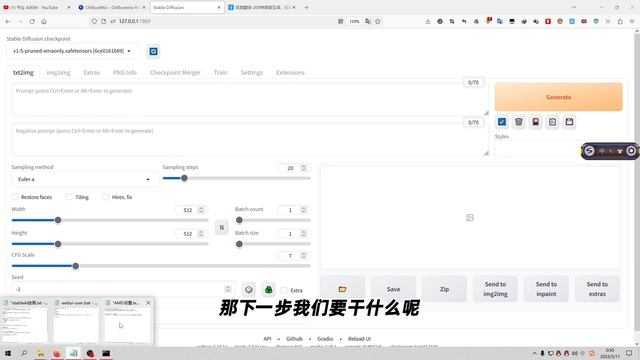640x360 pixels.
Task: Open File Explorer from the taskbar
Action: 40,353
